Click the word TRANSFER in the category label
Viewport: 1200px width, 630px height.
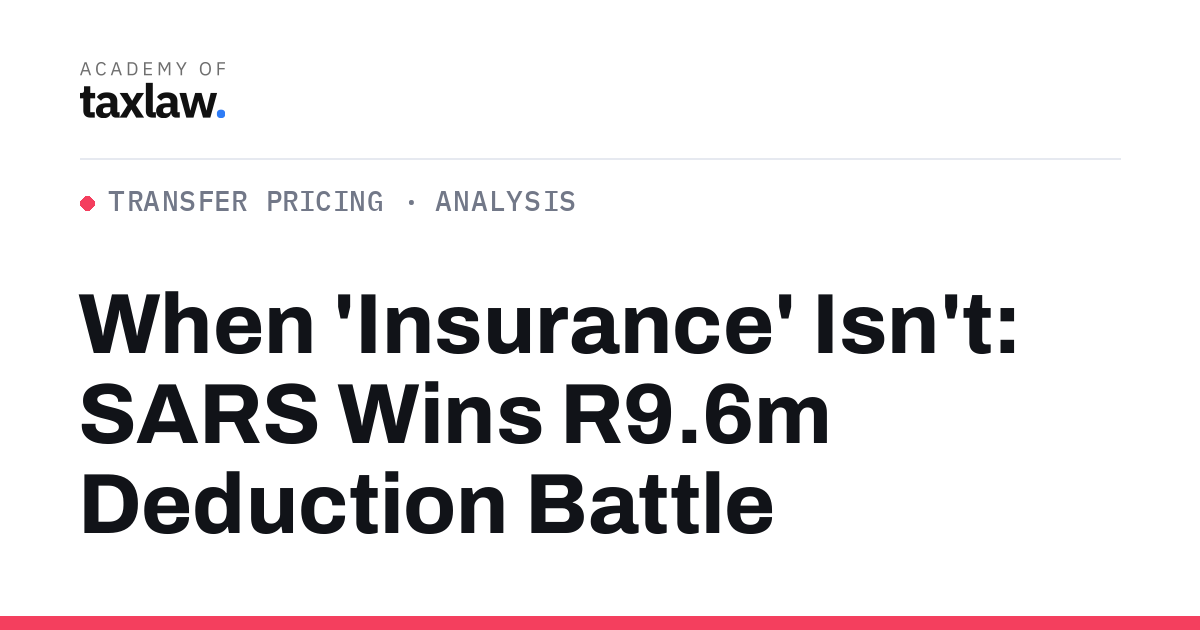(178, 202)
